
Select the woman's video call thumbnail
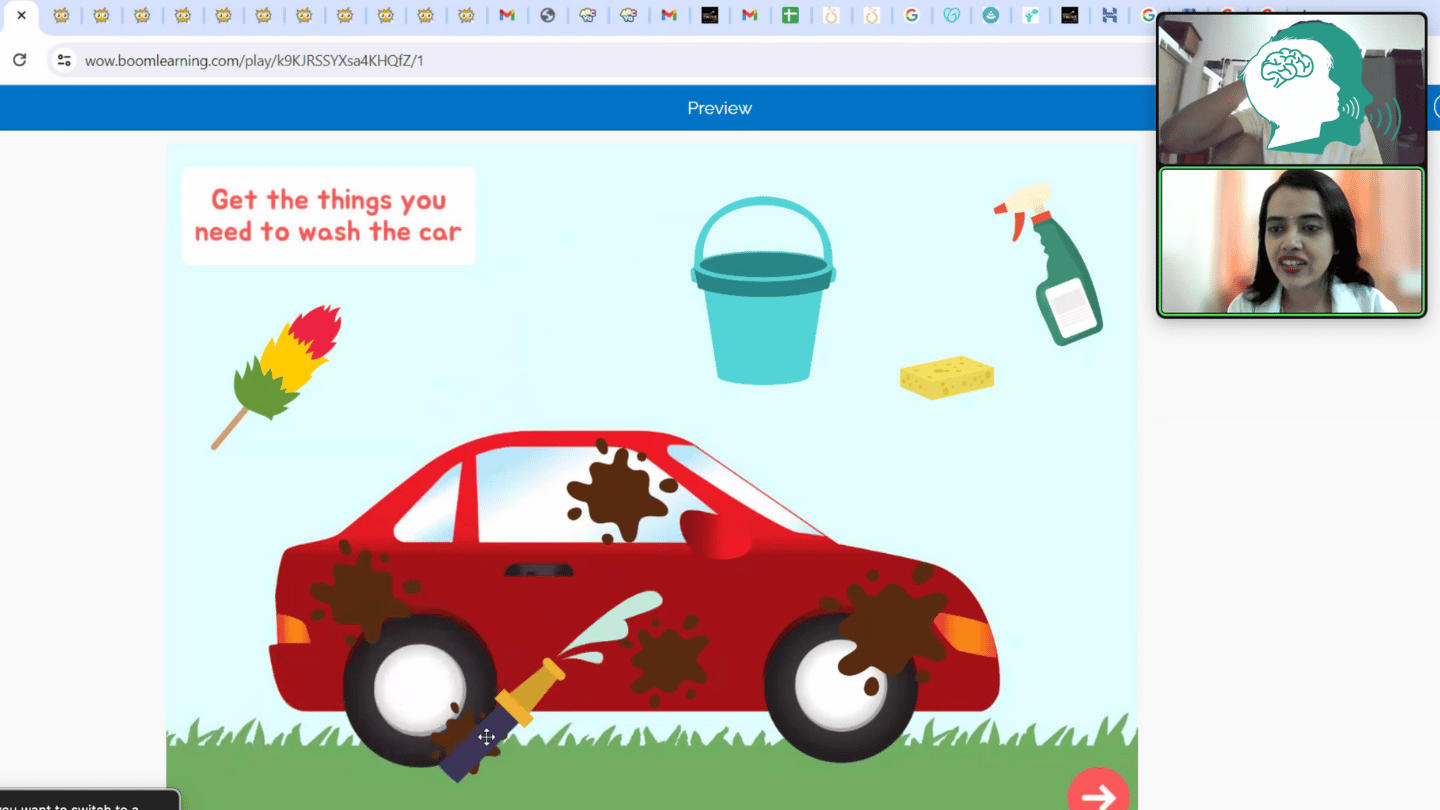tap(1291, 241)
